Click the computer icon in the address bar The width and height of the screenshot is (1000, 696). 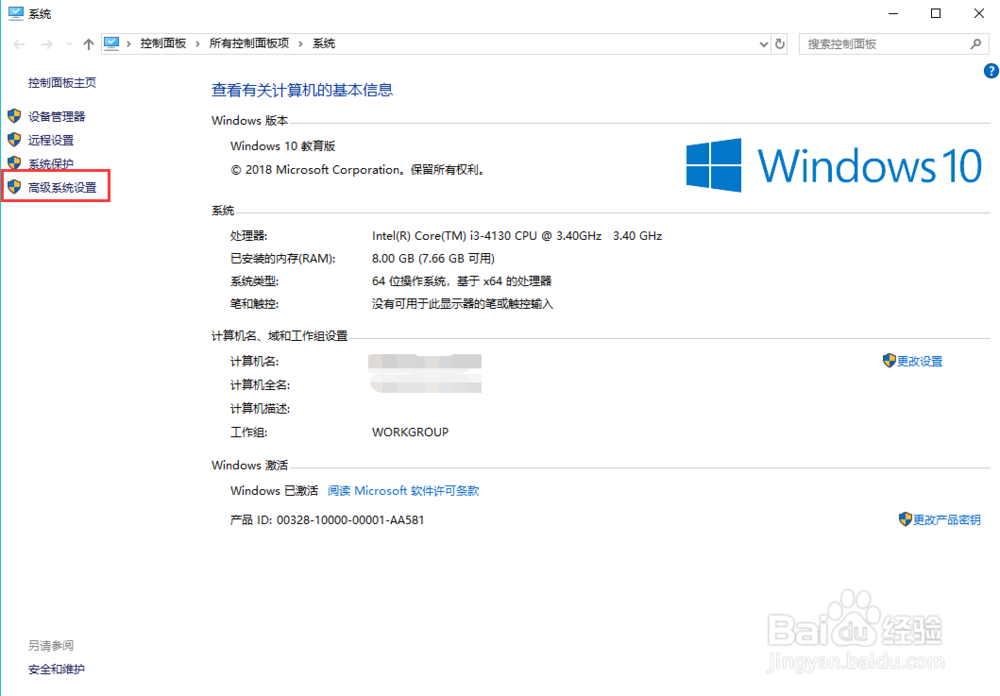click(112, 43)
